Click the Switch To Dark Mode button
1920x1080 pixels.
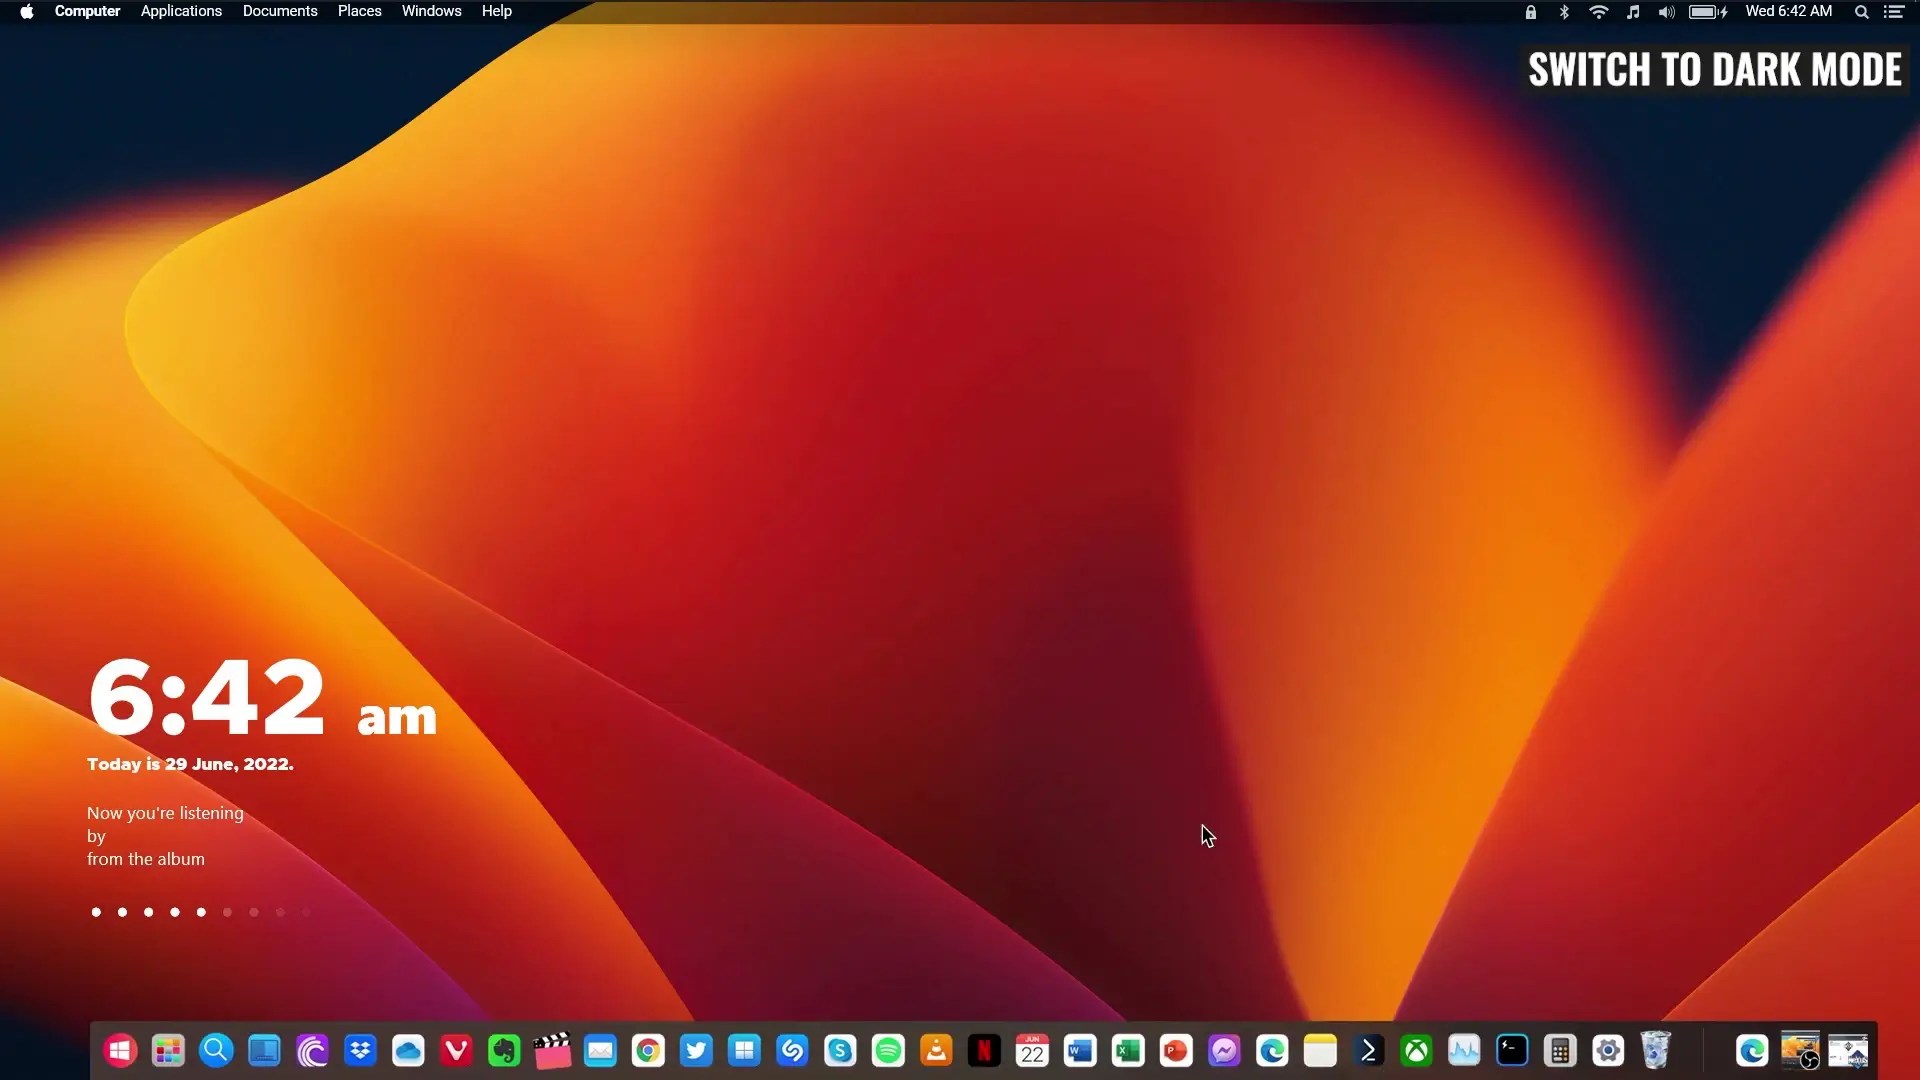pos(1713,69)
